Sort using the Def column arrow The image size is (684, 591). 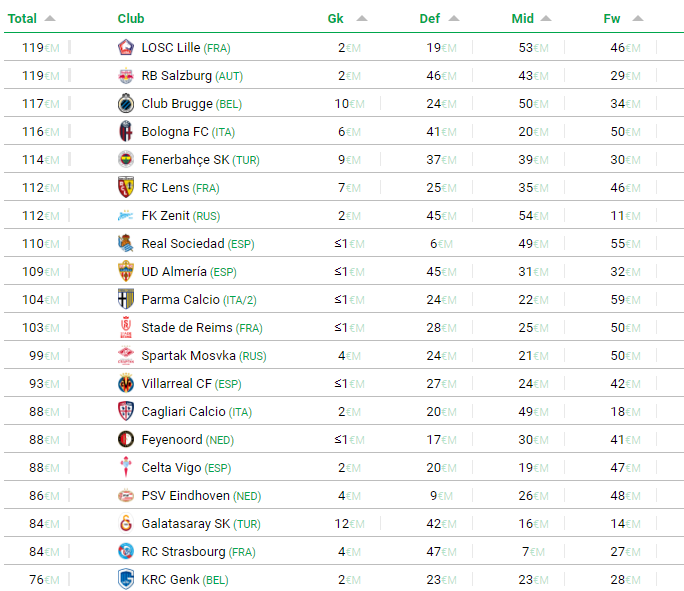[x=454, y=18]
